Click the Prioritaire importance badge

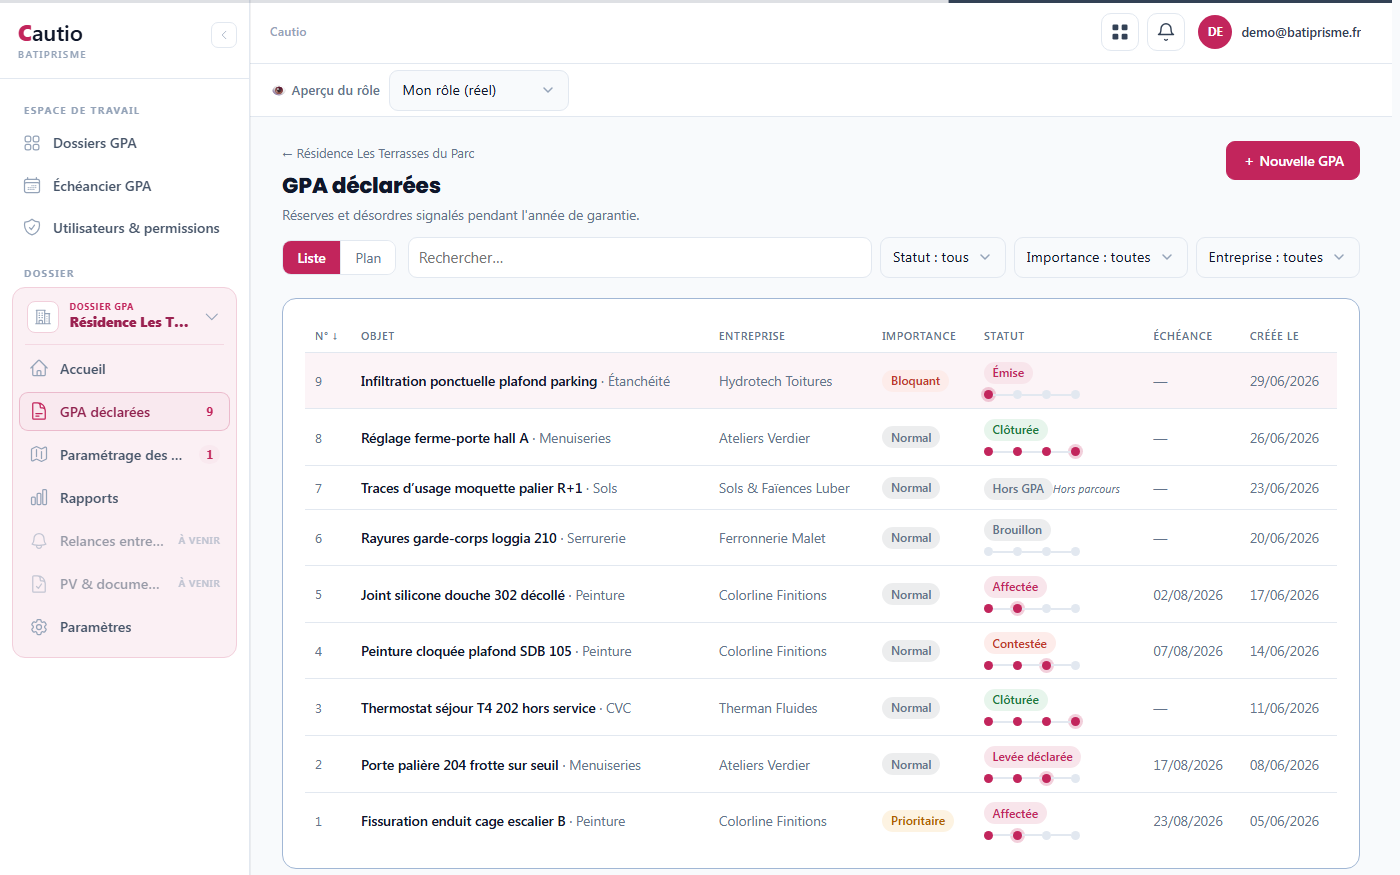(918, 821)
